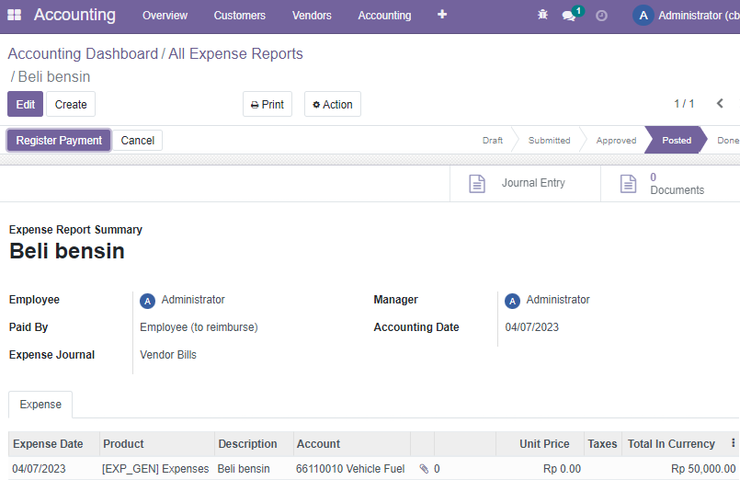Click the Cancel button

[137, 140]
